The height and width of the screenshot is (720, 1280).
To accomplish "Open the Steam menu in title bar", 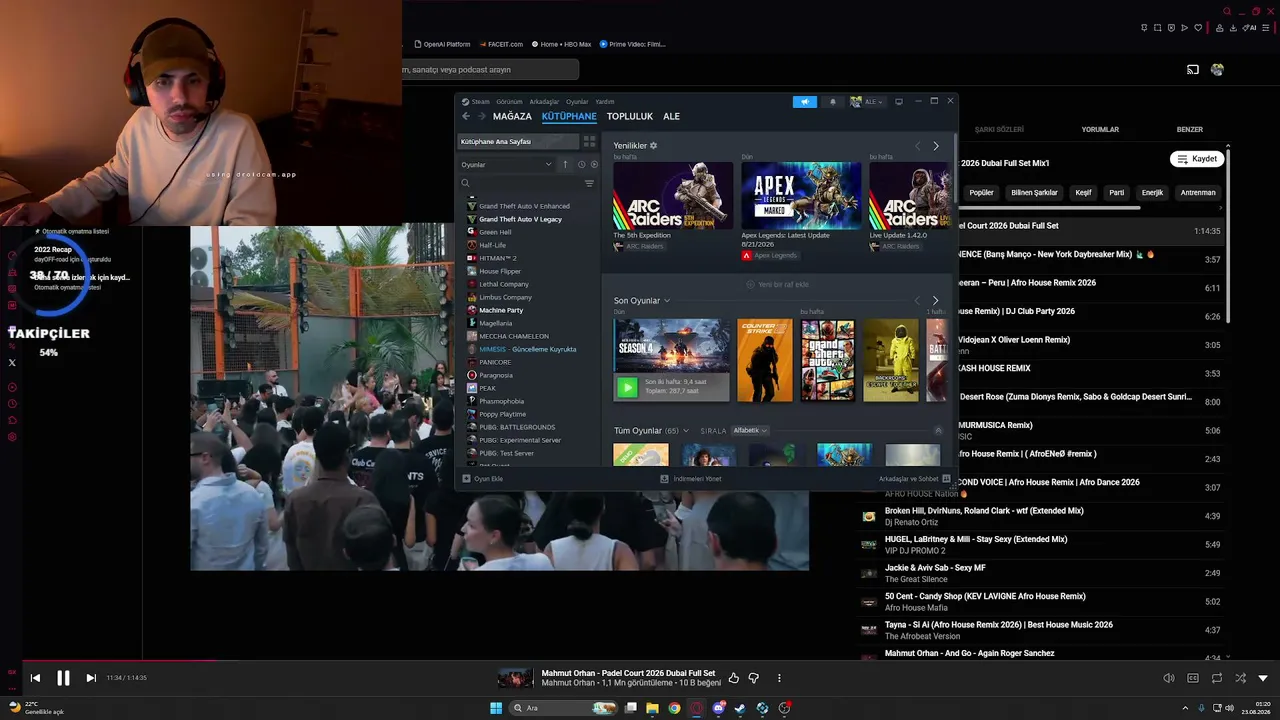I will pyautogui.click(x=481, y=102).
